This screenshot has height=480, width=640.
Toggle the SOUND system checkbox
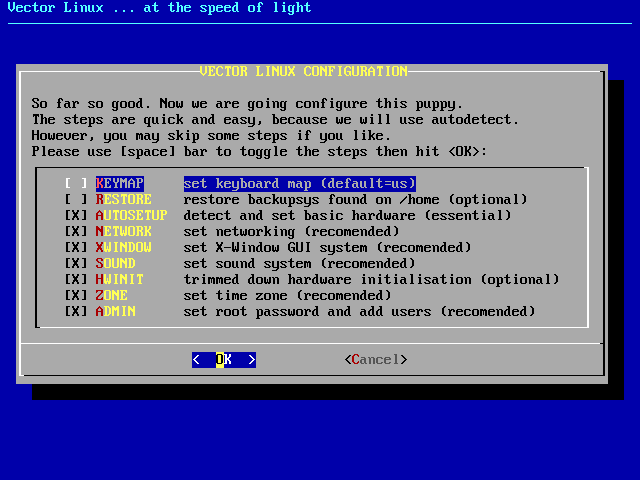coord(76,264)
